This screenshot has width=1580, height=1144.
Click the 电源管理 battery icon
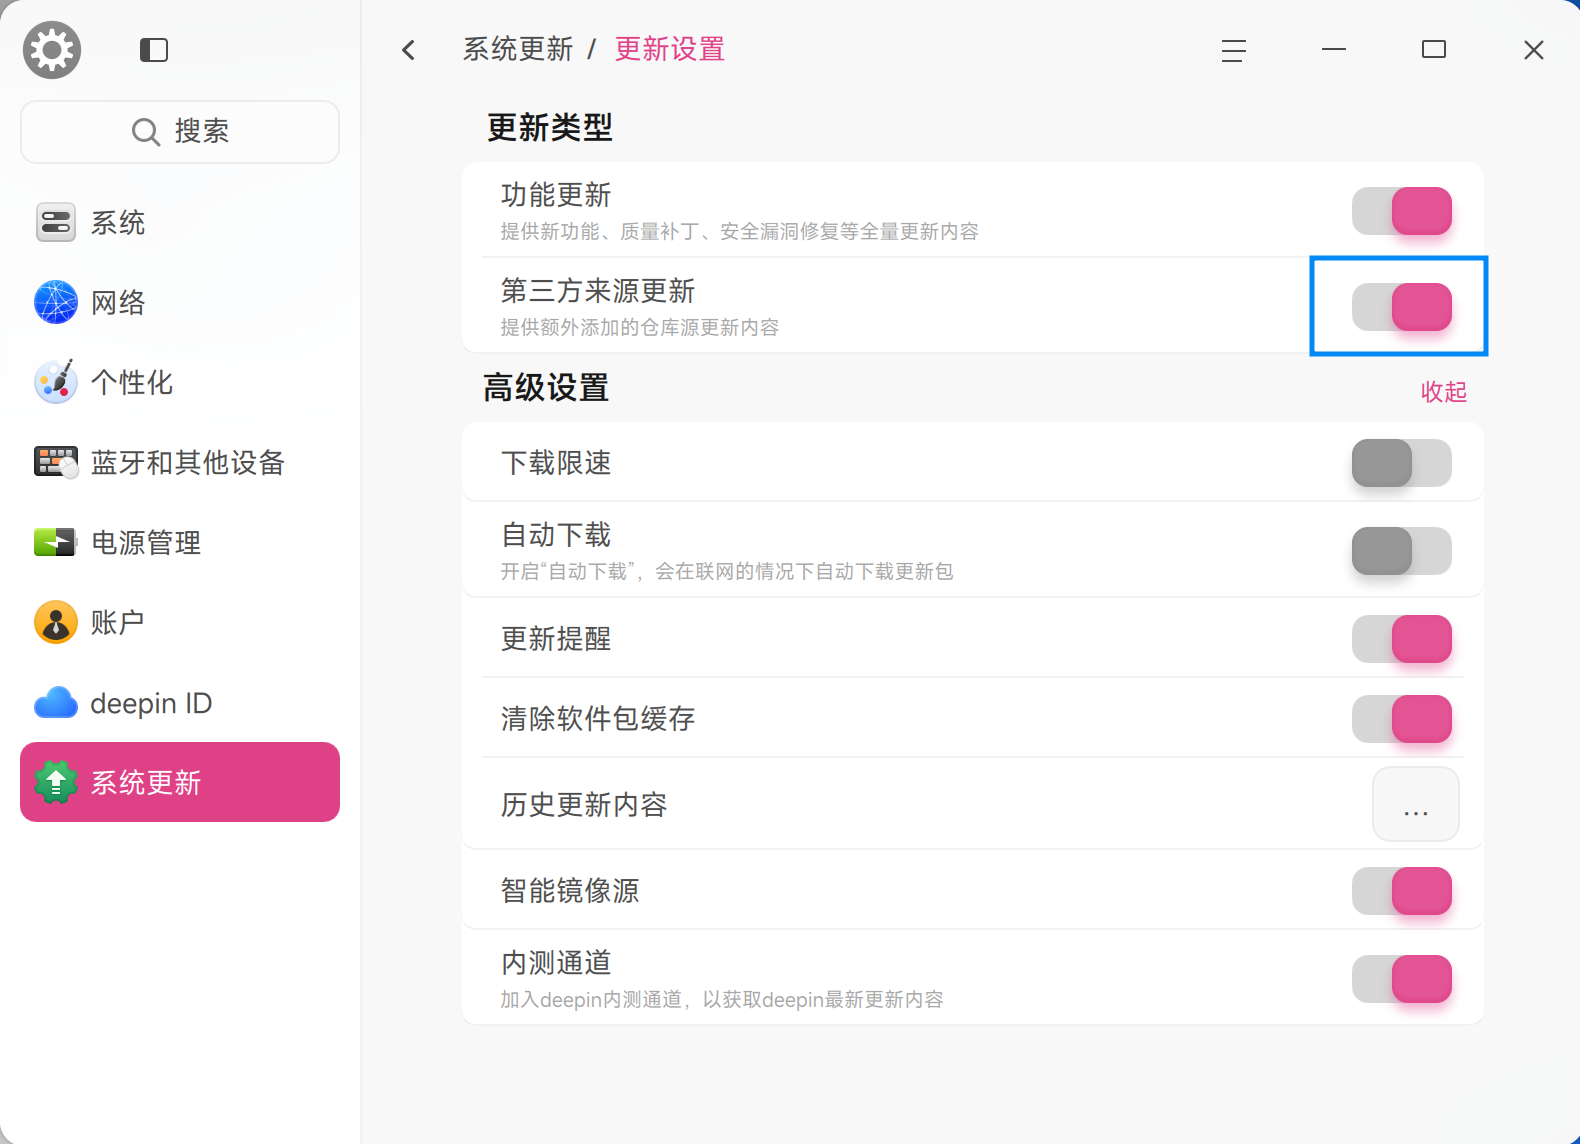[56, 542]
